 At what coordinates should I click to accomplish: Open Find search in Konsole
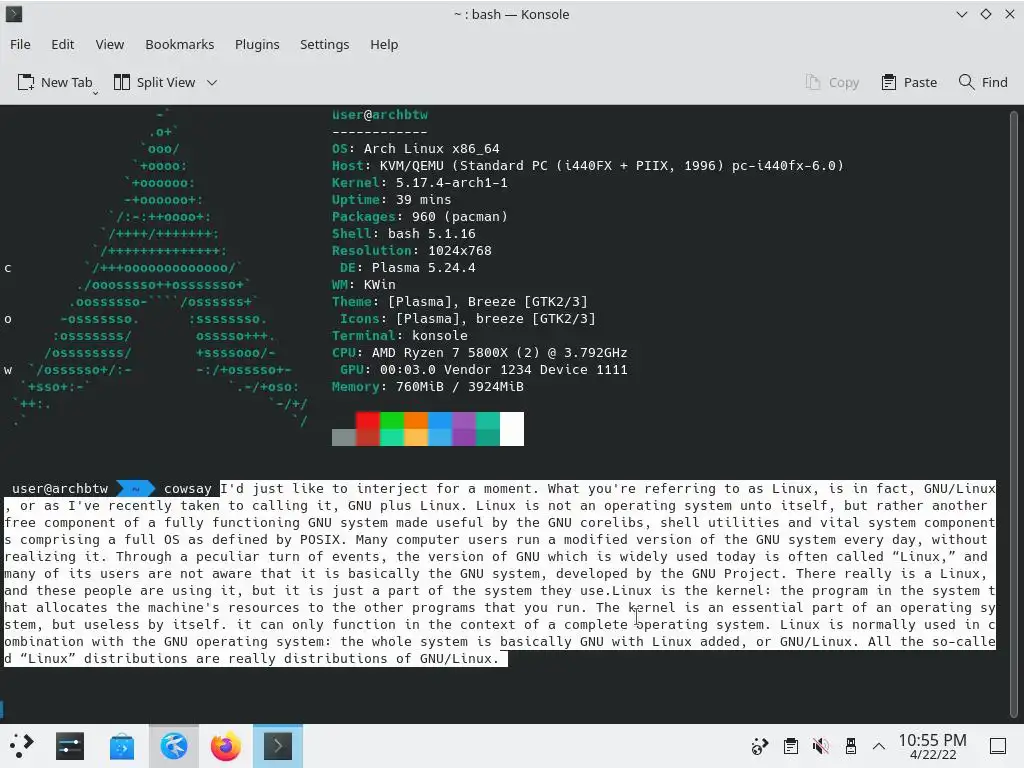(983, 82)
